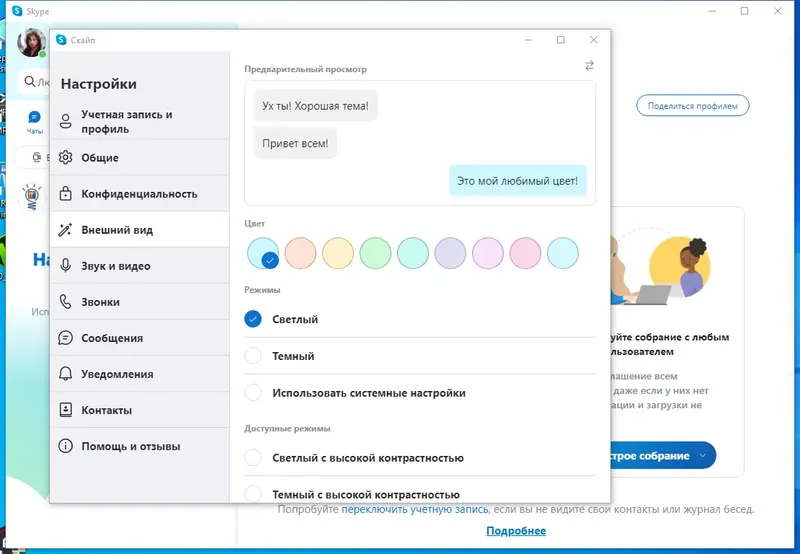800x554 pixels.
Task: Click the account person icon in Settings sidebar
Action: click(65, 121)
